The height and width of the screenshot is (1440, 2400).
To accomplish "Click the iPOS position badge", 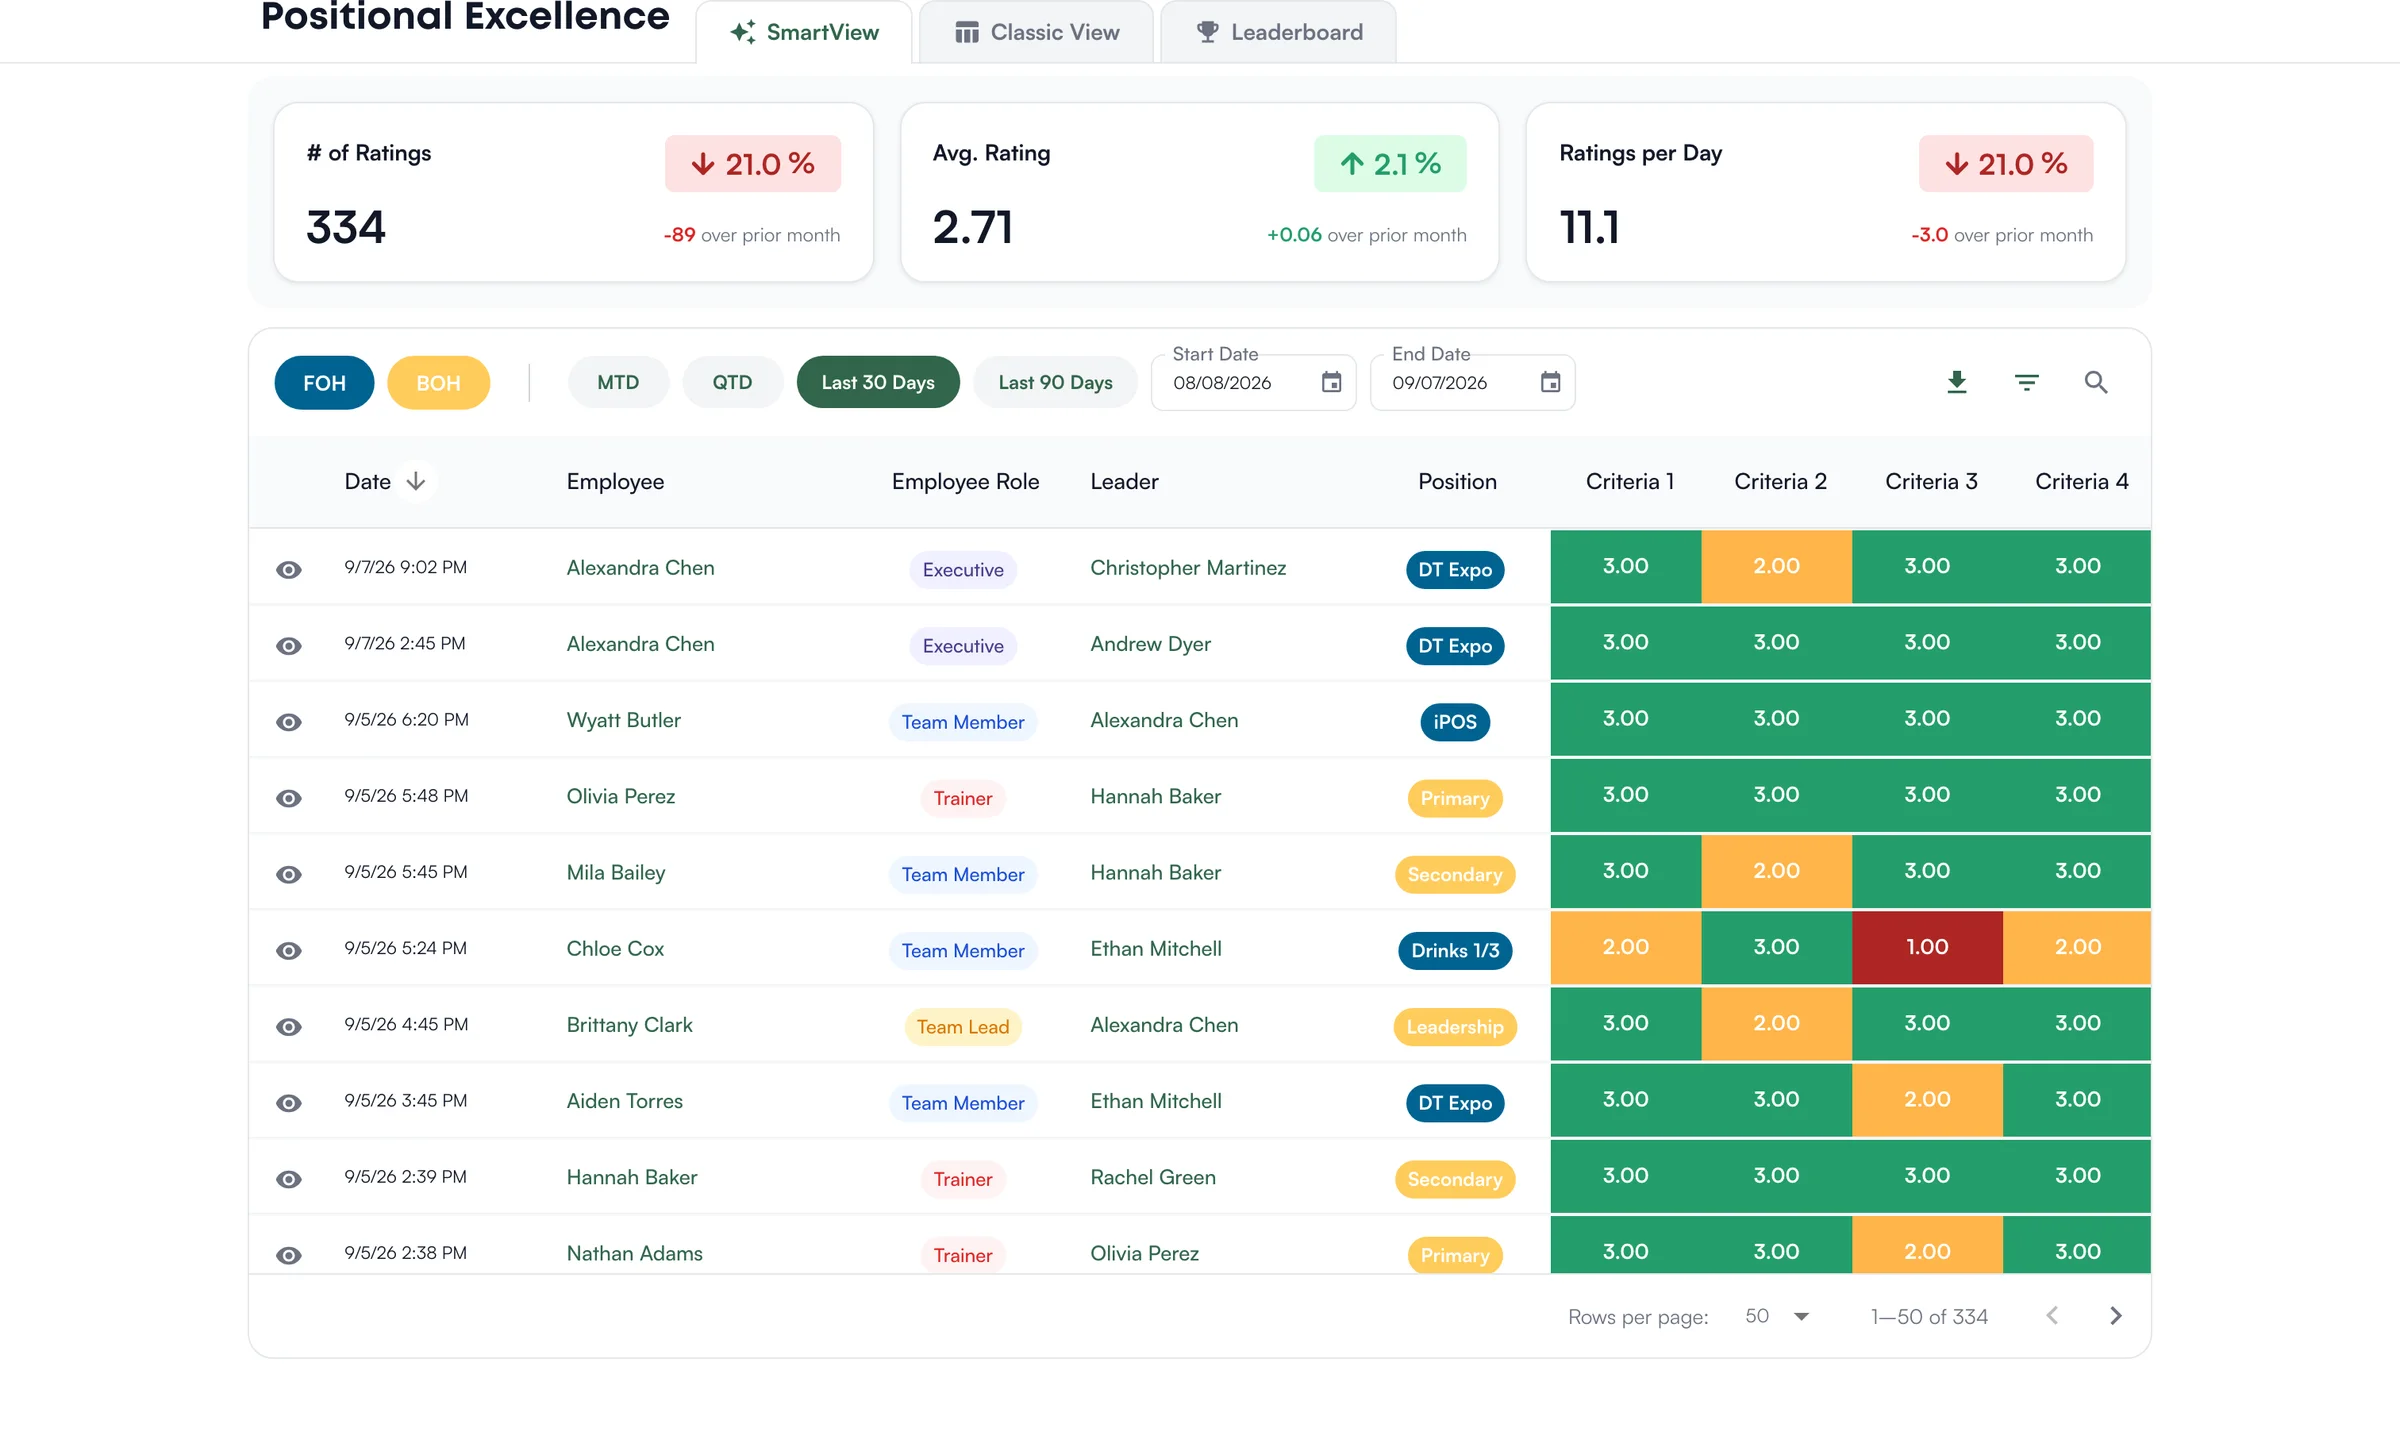I will click(x=1455, y=722).
